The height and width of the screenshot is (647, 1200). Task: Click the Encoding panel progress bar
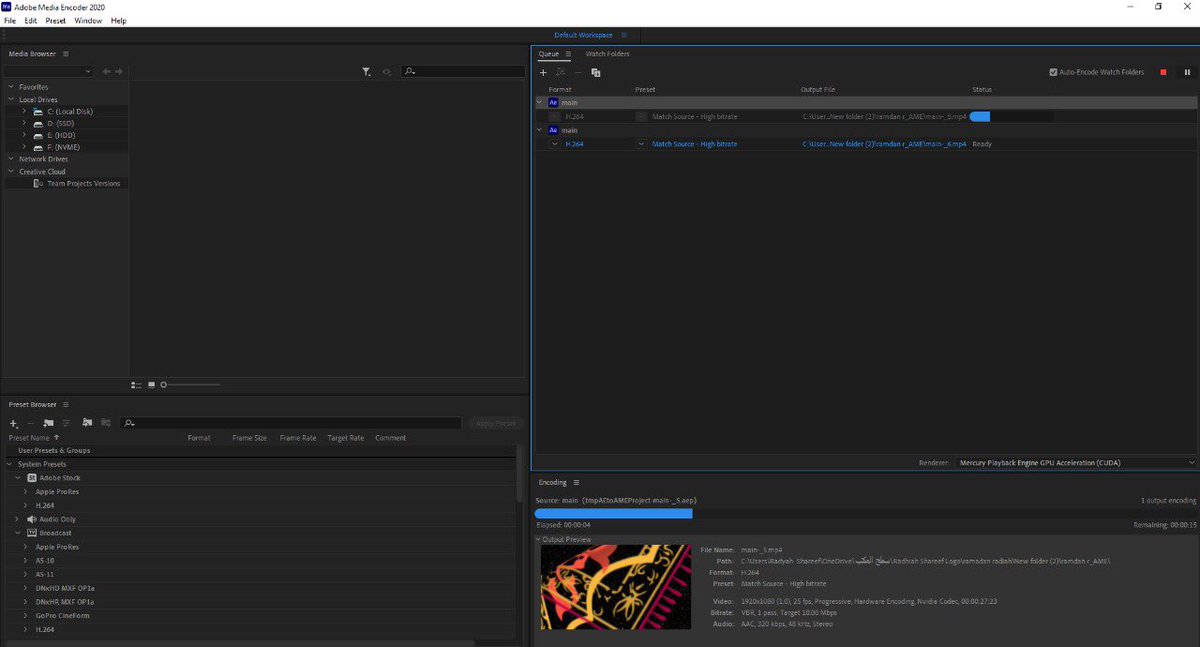click(865, 513)
